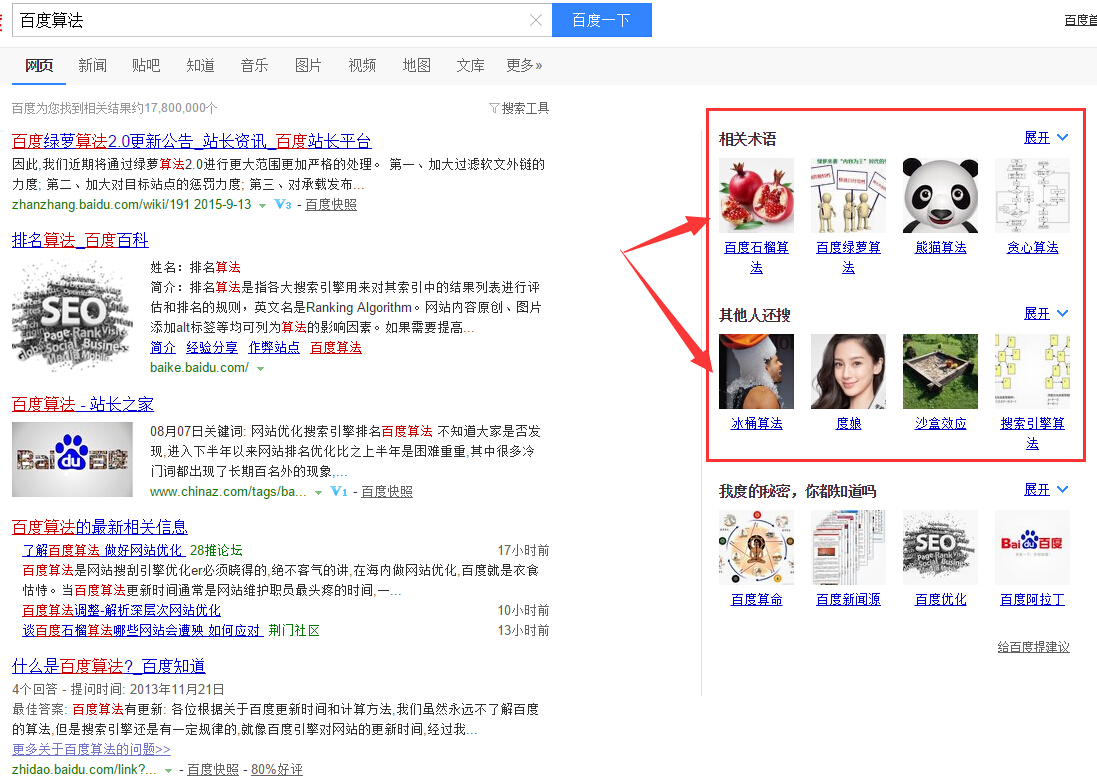This screenshot has height=783, width=1097.
Task: Expand the 相关术语 section with 展开
Action: tap(1046, 138)
